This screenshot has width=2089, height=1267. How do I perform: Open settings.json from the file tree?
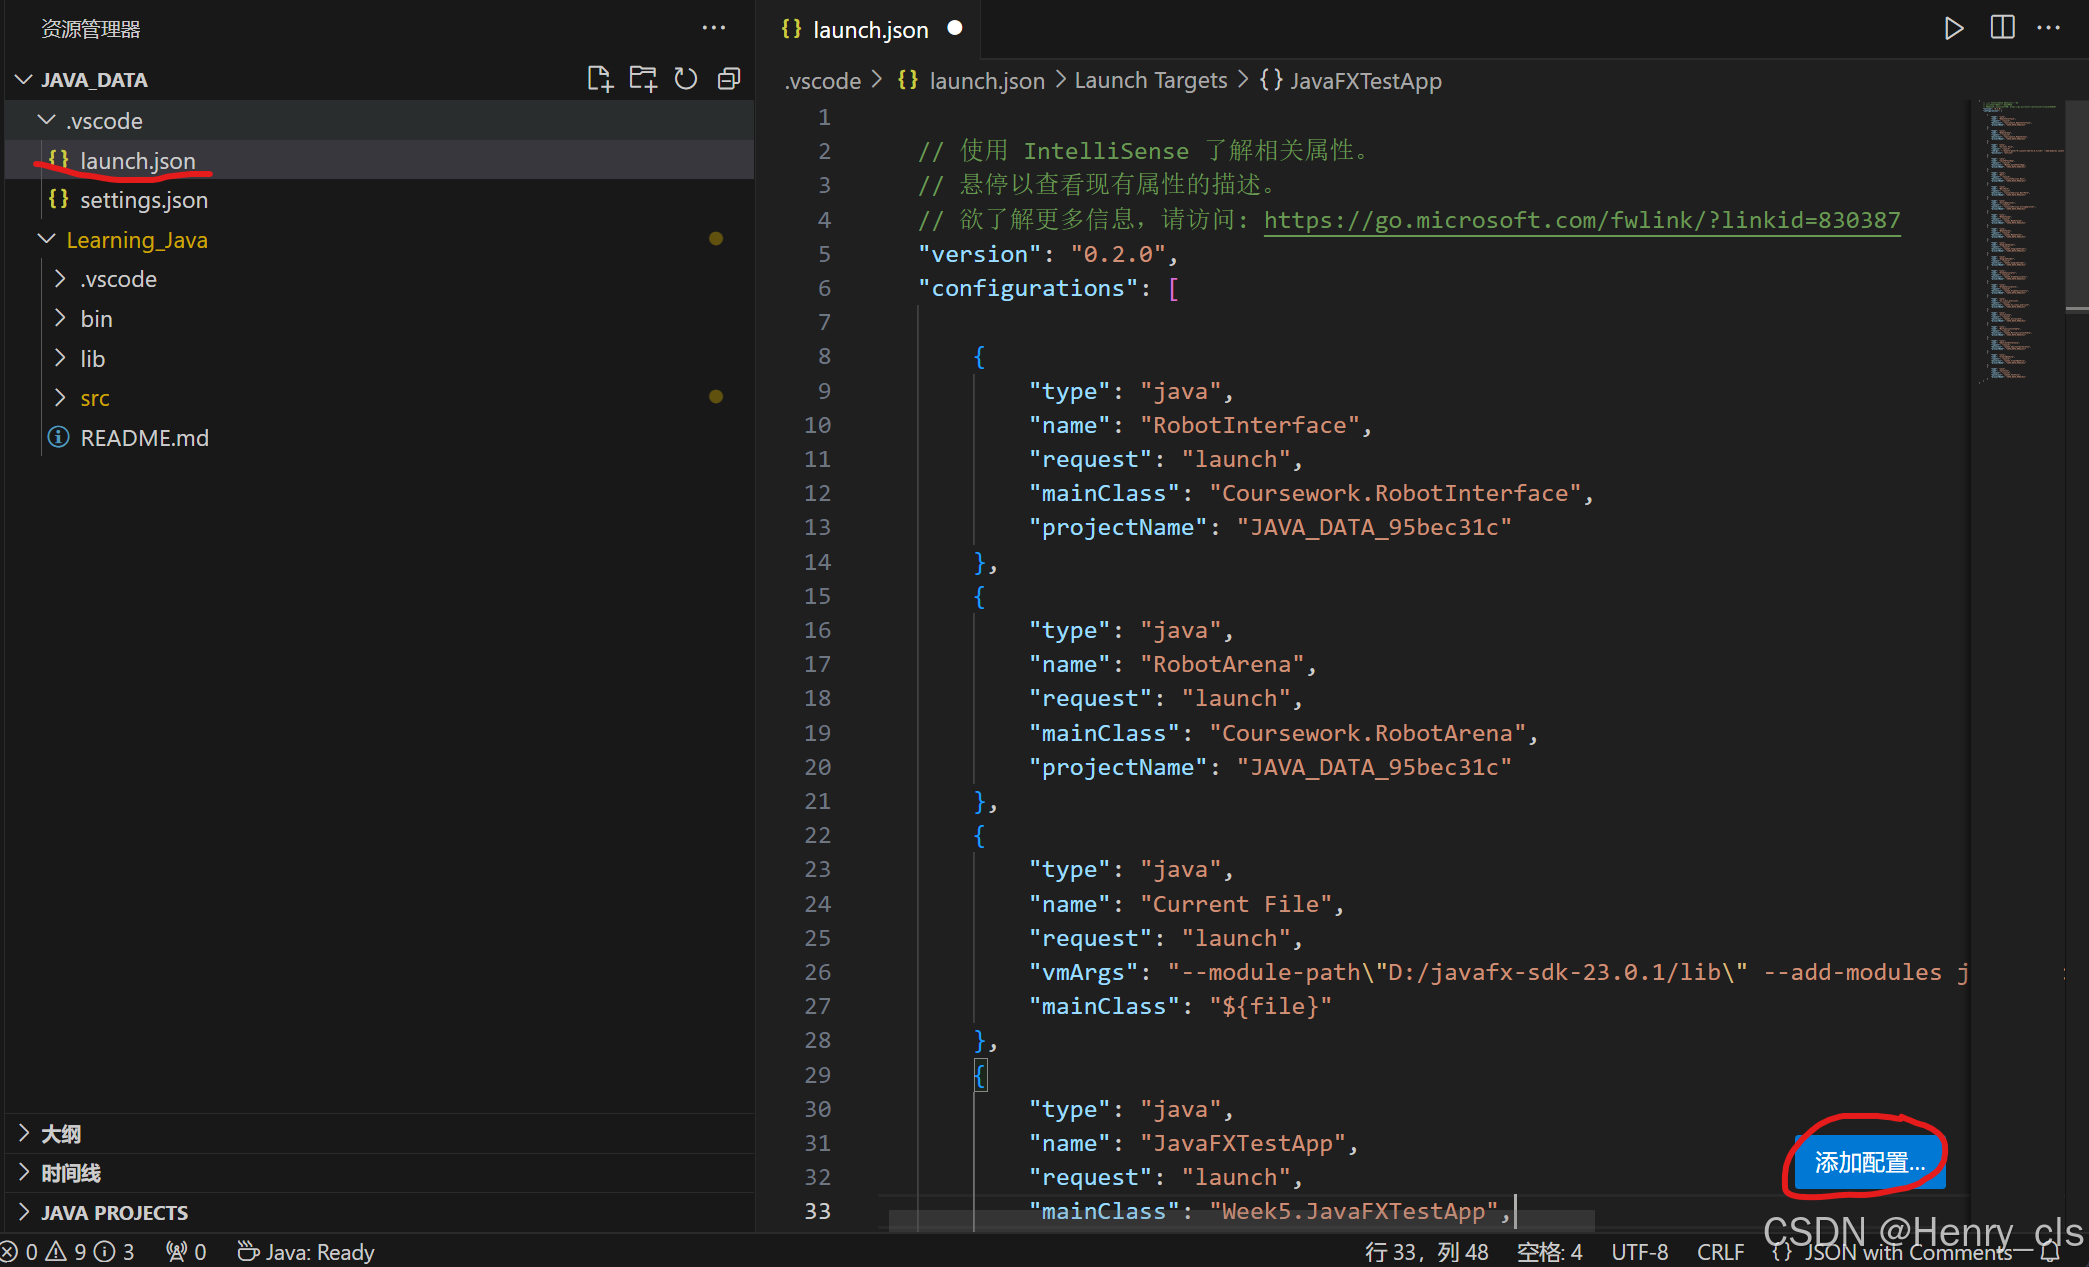click(x=143, y=200)
